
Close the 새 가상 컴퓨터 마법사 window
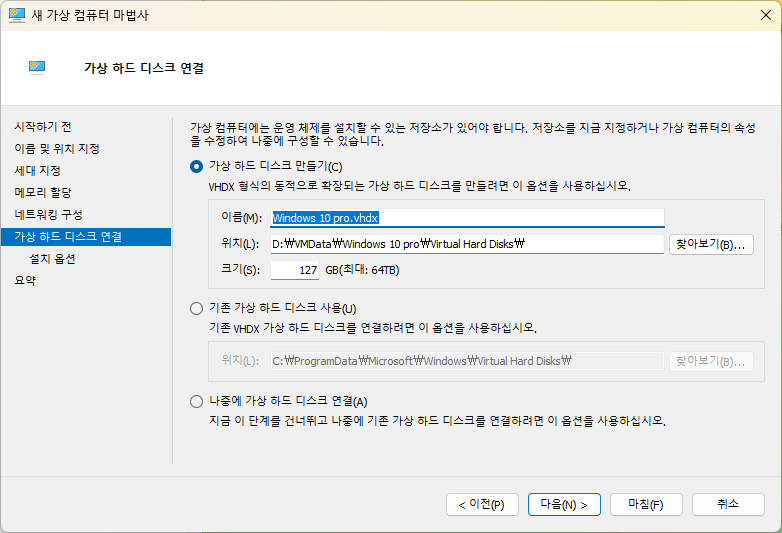766,15
